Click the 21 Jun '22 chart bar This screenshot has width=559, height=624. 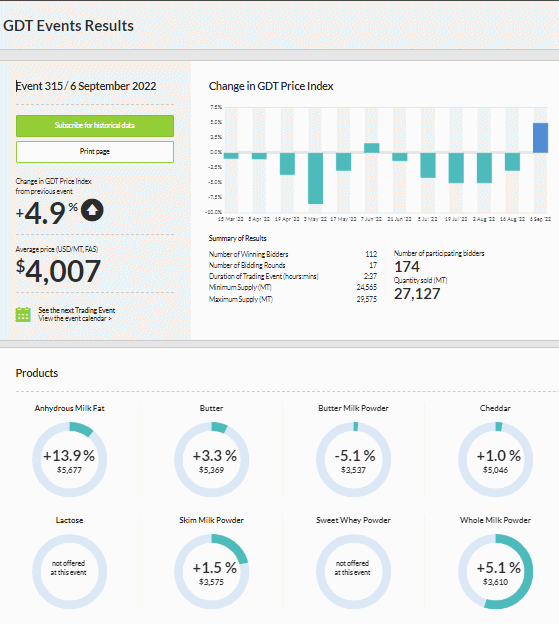400,157
